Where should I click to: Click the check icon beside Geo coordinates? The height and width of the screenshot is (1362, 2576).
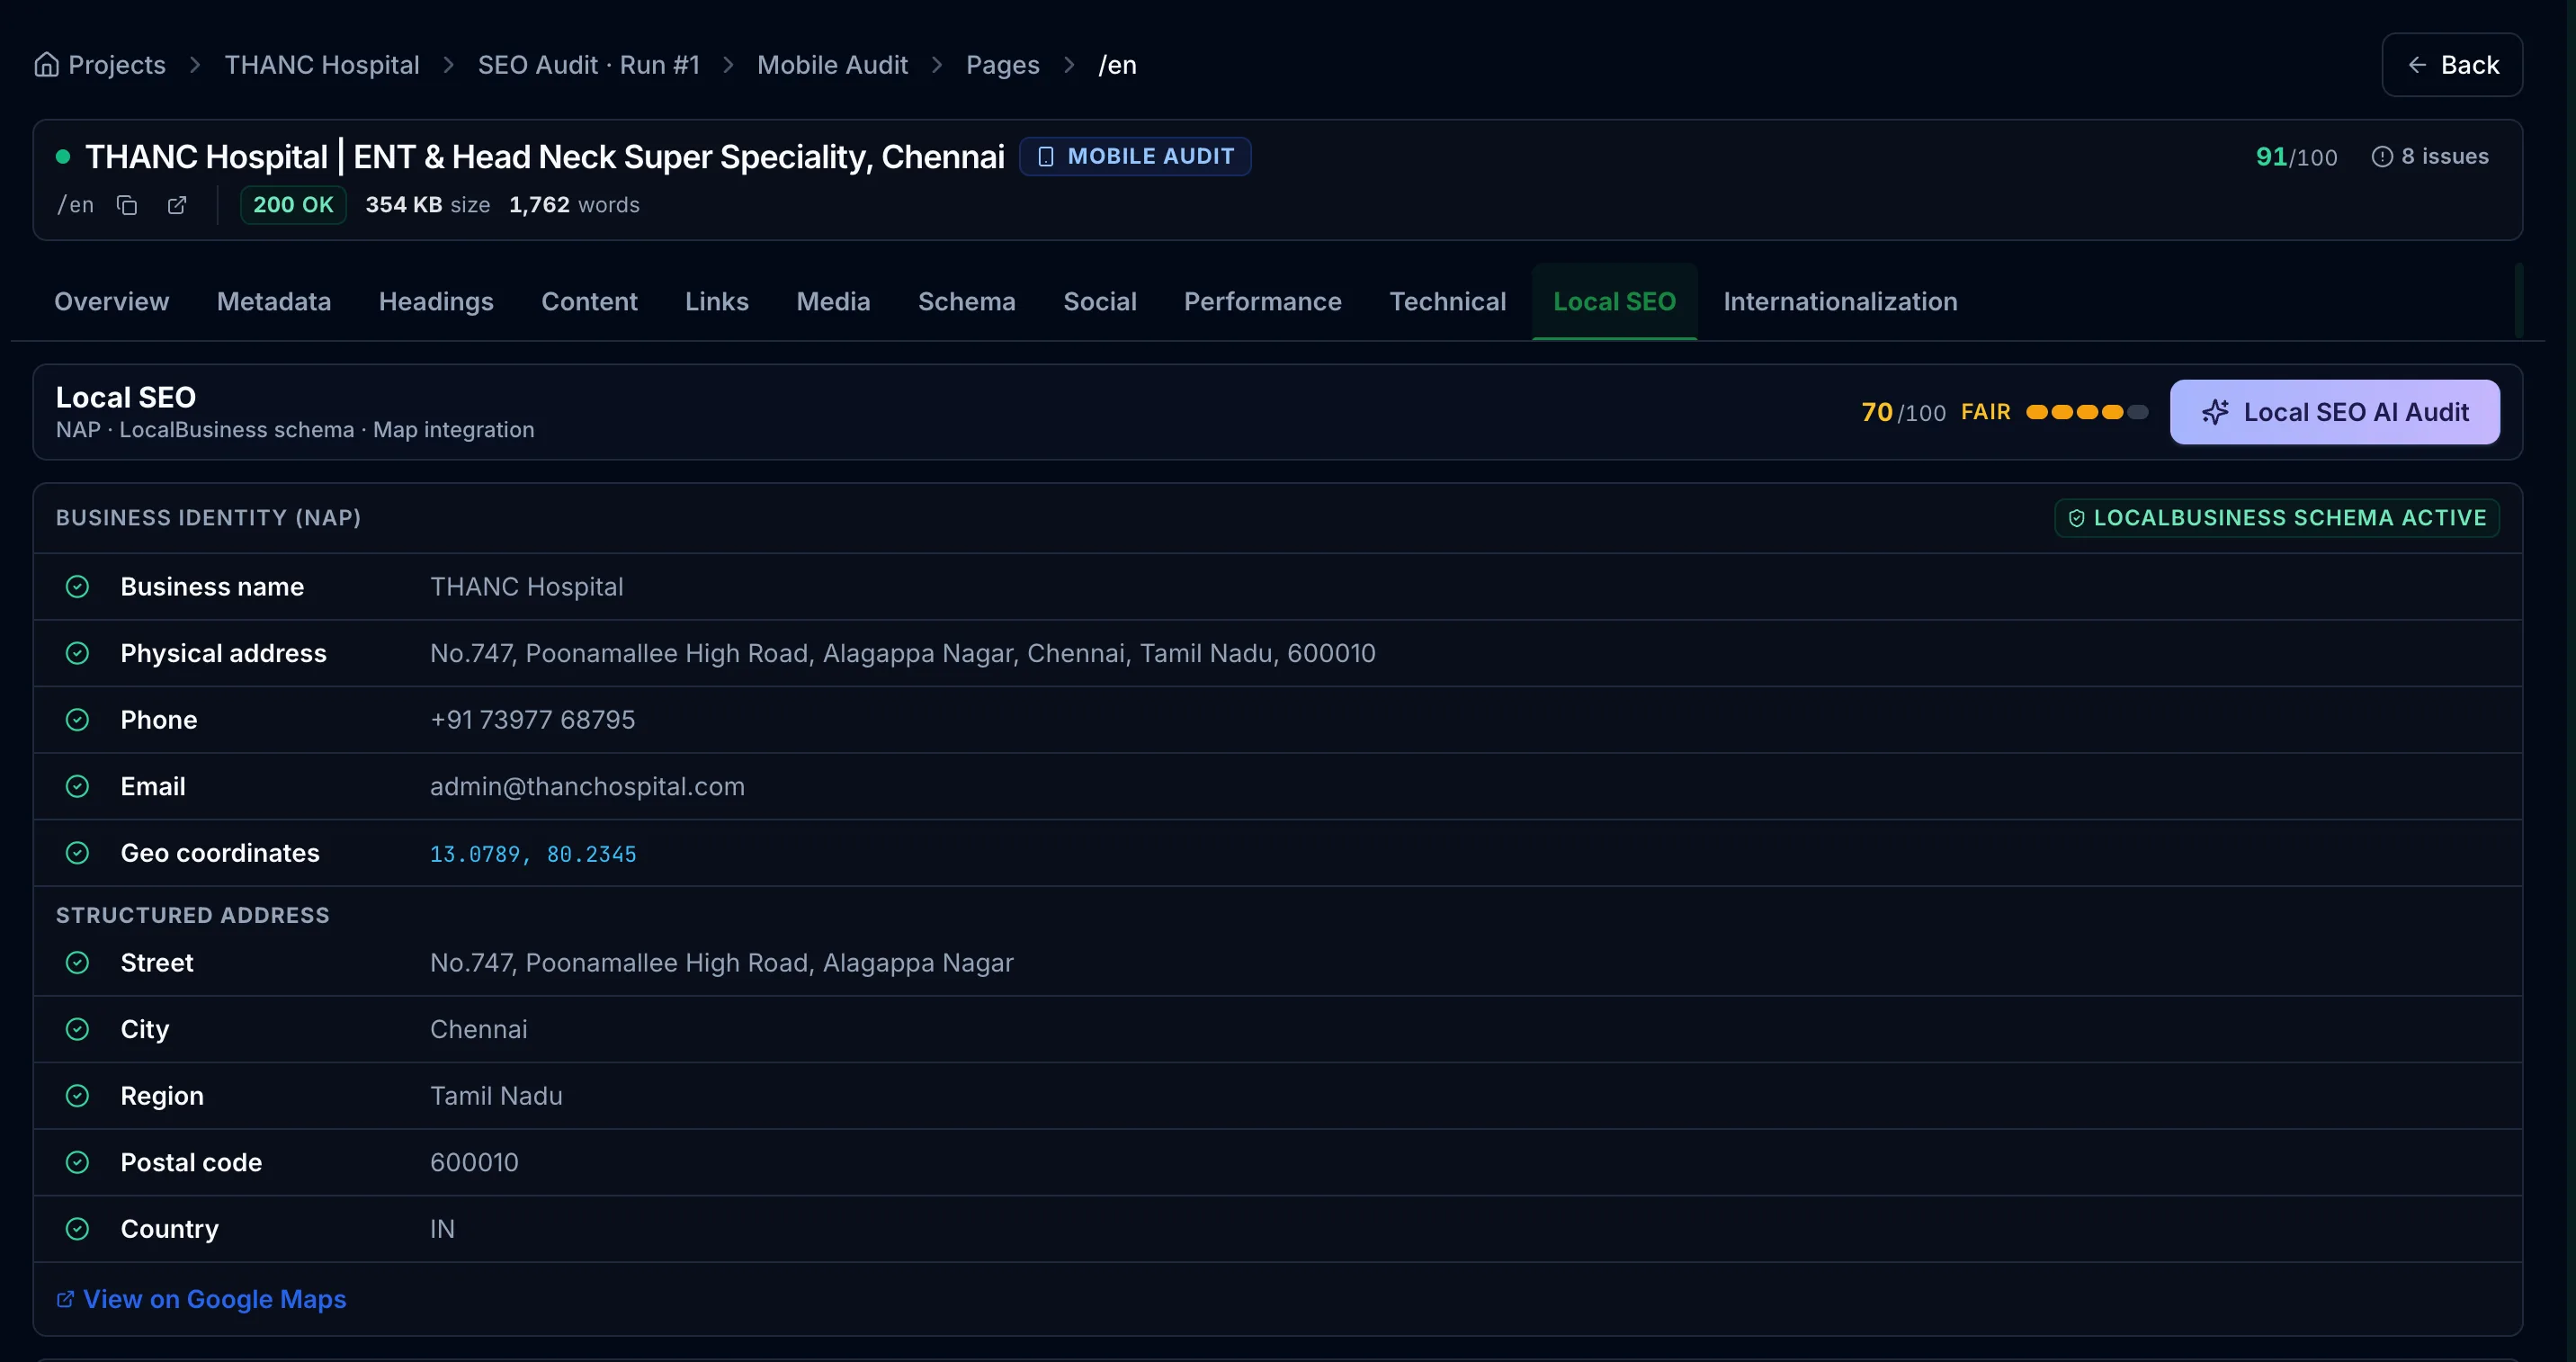click(x=77, y=853)
